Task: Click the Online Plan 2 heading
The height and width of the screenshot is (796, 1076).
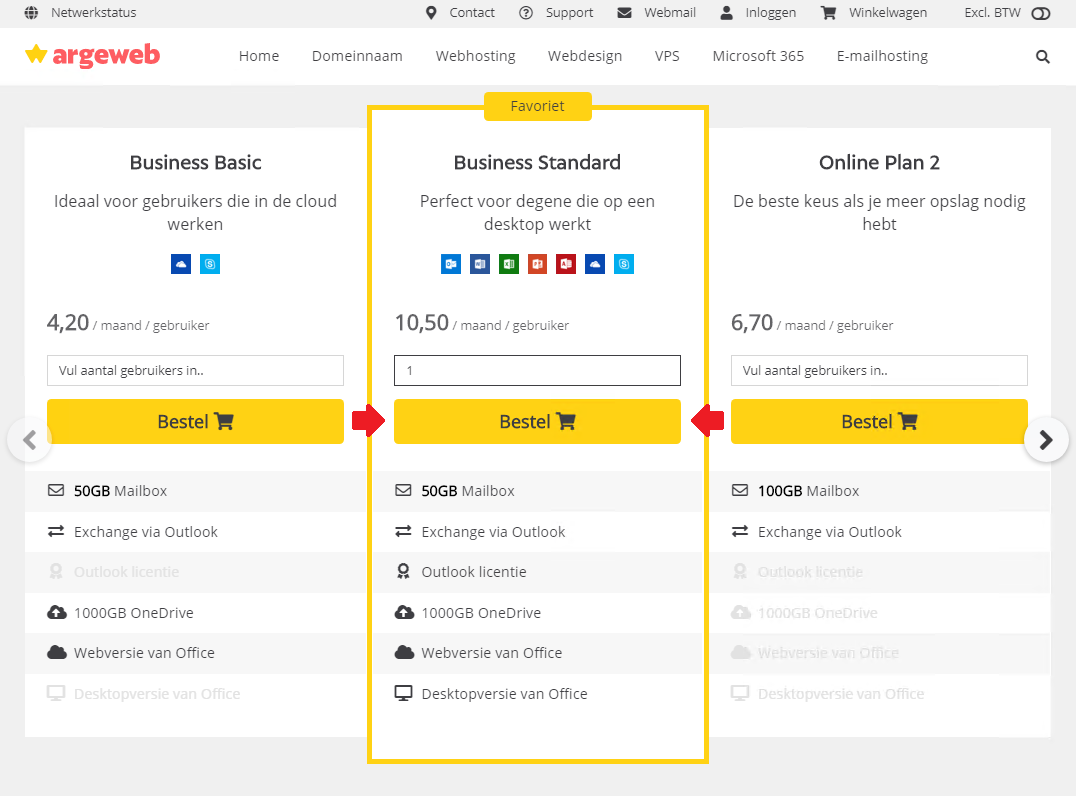Action: tap(879, 163)
